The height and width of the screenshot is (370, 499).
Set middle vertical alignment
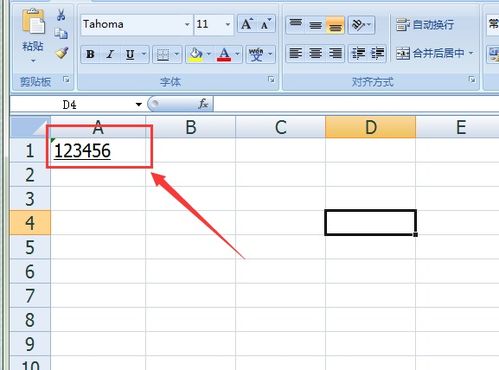click(315, 25)
